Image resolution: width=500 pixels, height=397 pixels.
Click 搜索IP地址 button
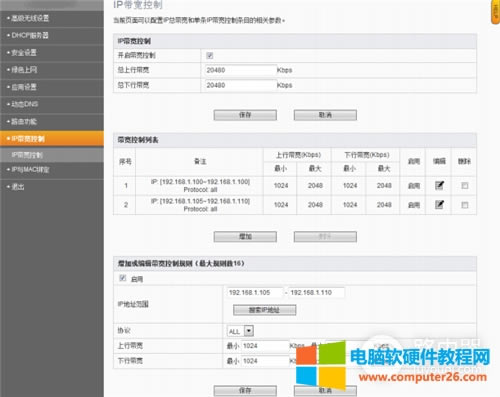point(264,310)
